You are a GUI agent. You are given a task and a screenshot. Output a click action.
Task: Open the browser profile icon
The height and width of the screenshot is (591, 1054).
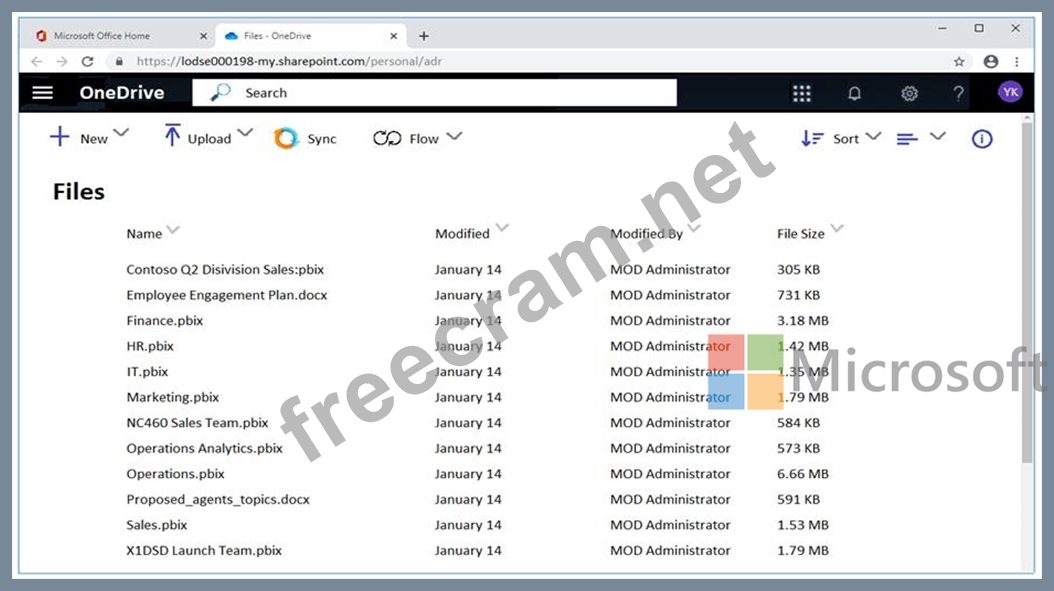click(x=991, y=61)
